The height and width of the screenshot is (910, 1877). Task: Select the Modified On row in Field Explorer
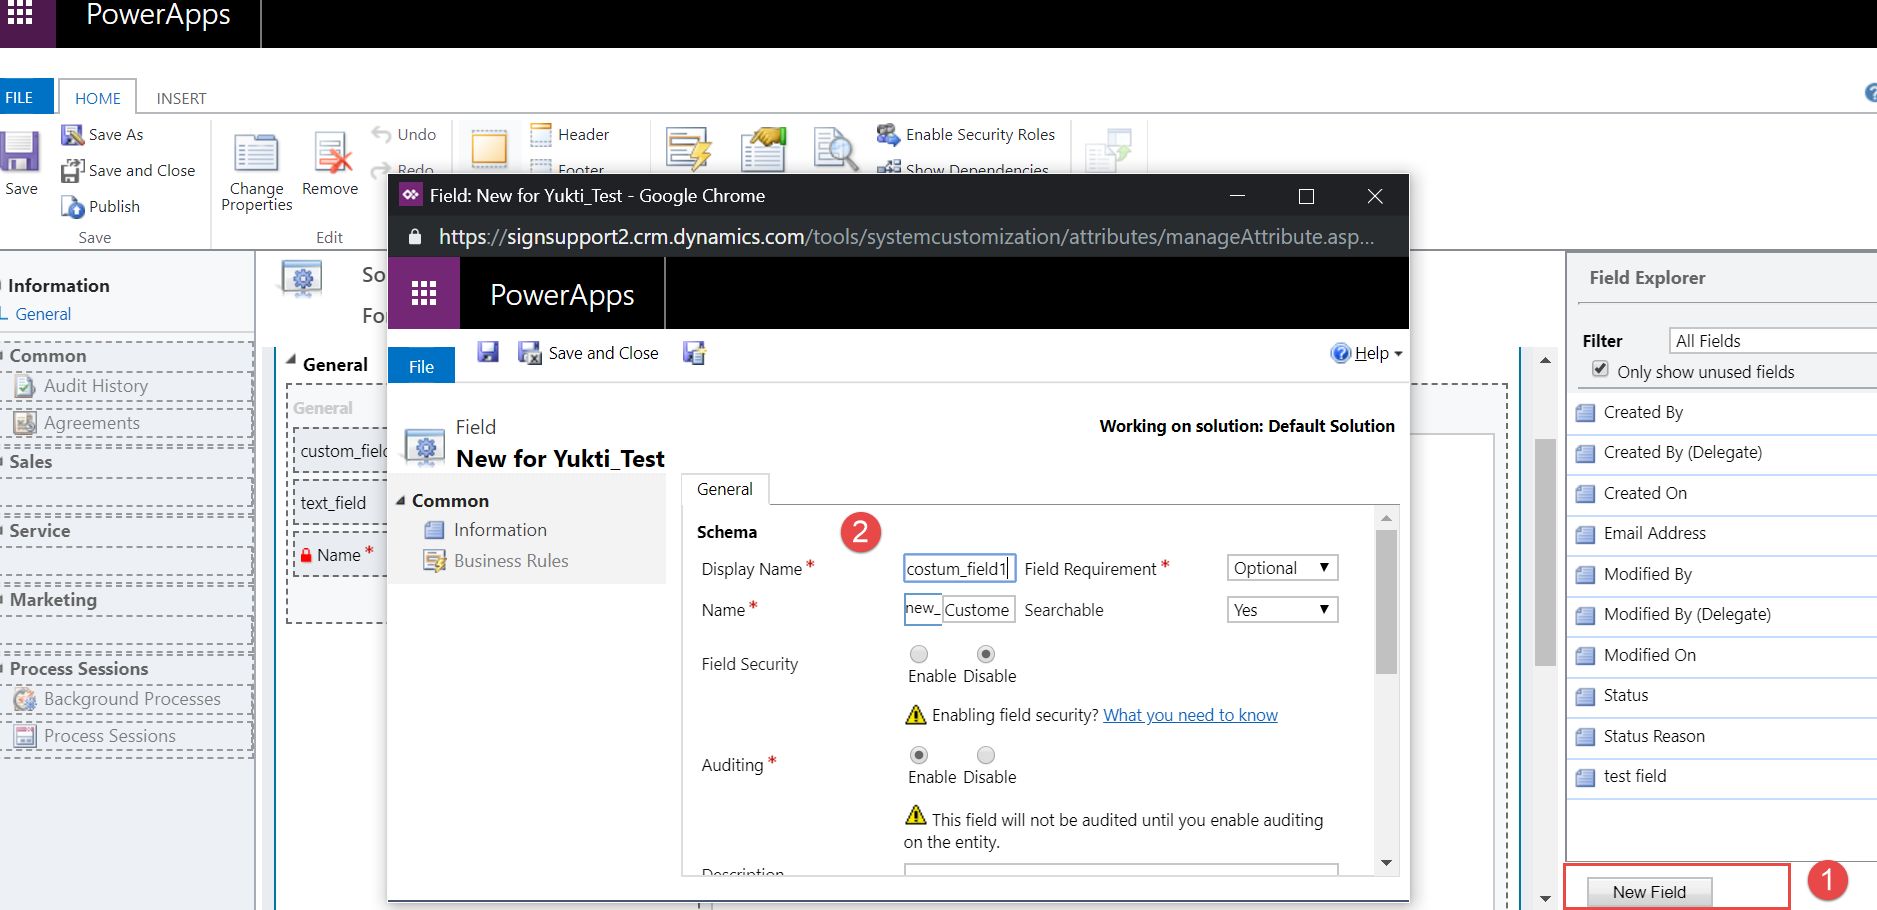point(1721,656)
